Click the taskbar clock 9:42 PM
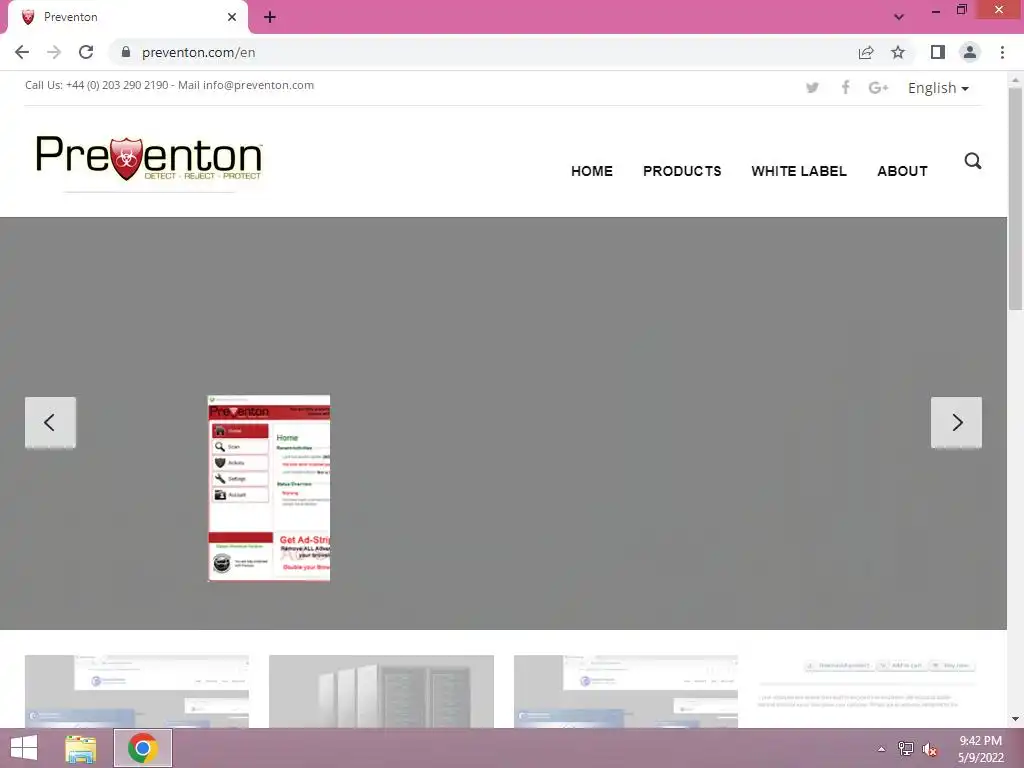The width and height of the screenshot is (1024, 768). point(980,741)
